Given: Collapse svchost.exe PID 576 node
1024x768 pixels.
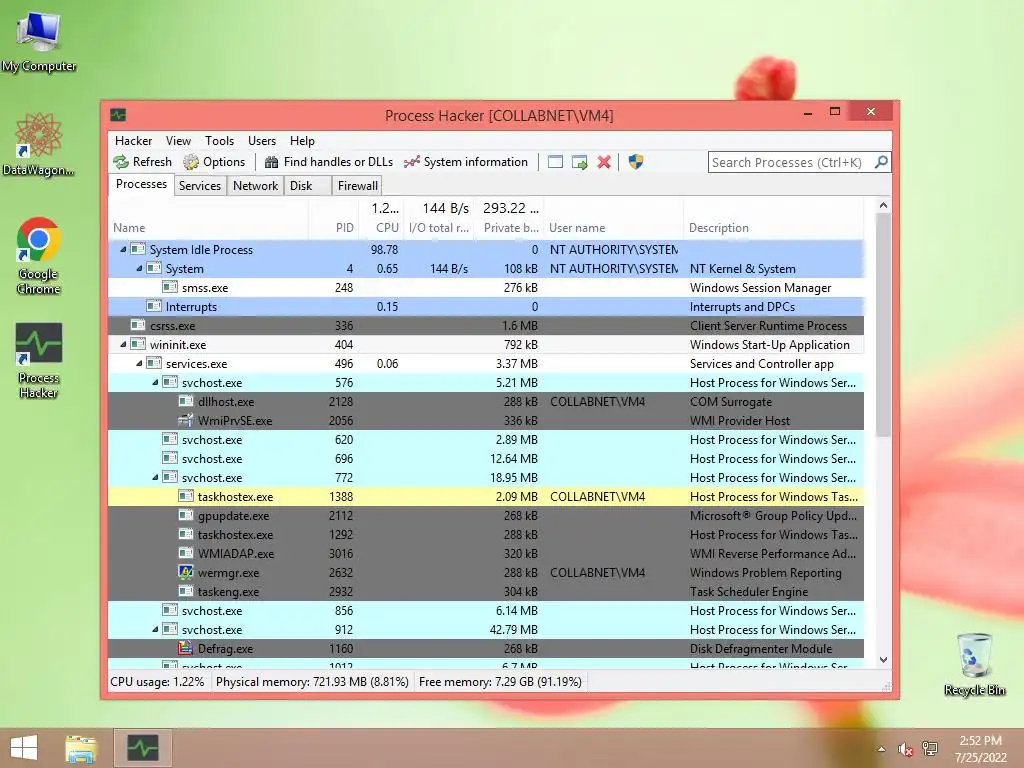Looking at the screenshot, I should tap(155, 382).
